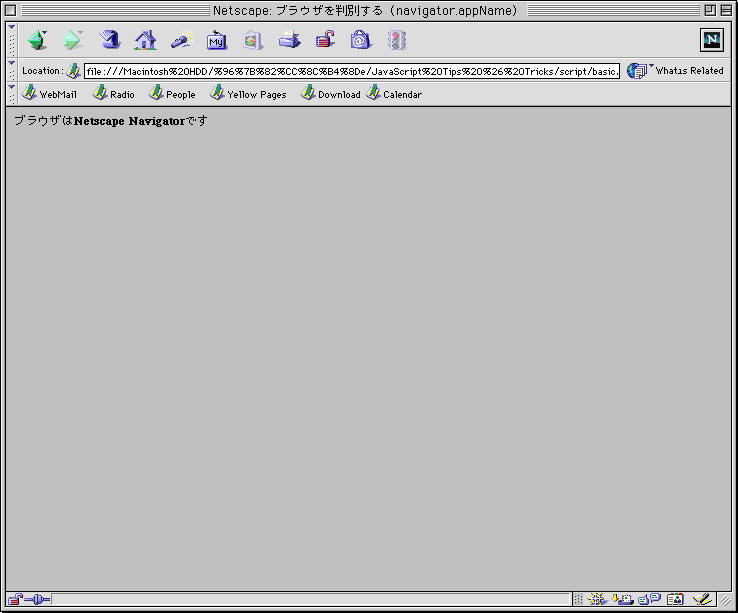Click the window zoom box
This screenshot has height=613, width=738.
click(710, 10)
